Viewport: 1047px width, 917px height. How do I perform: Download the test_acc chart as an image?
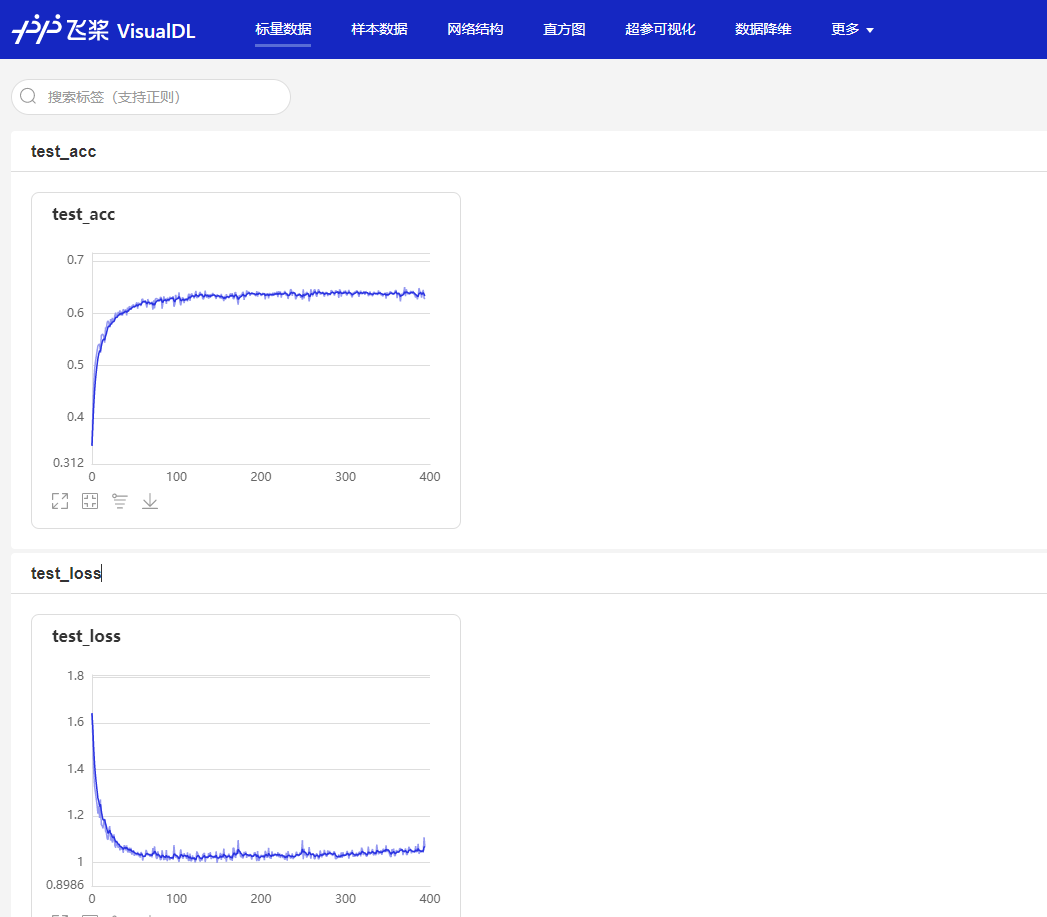click(x=149, y=501)
